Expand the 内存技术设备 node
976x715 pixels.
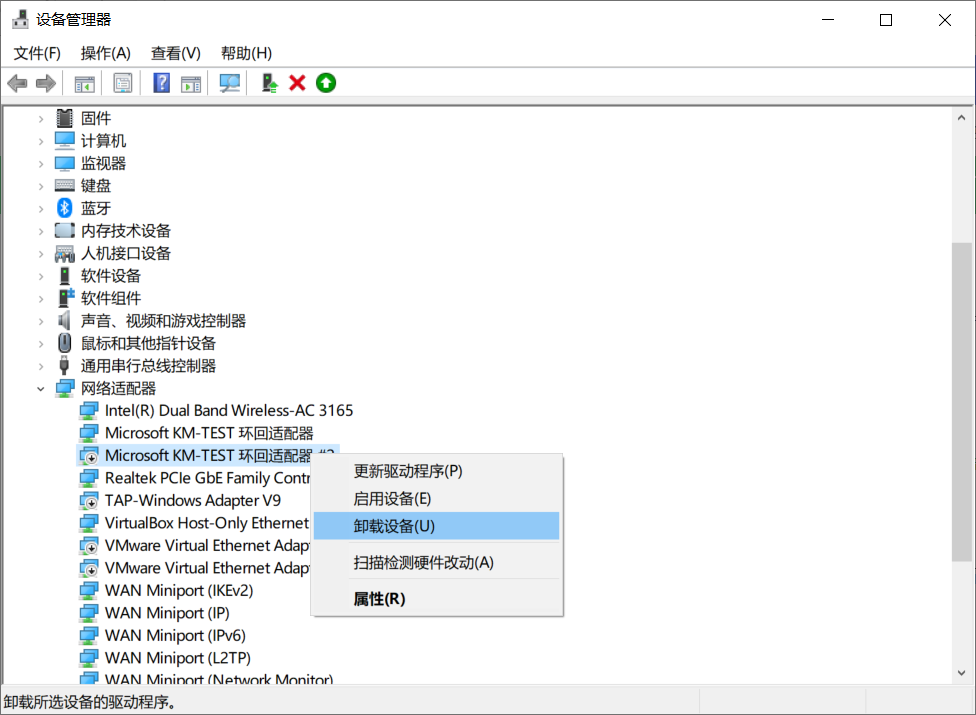tap(41, 231)
